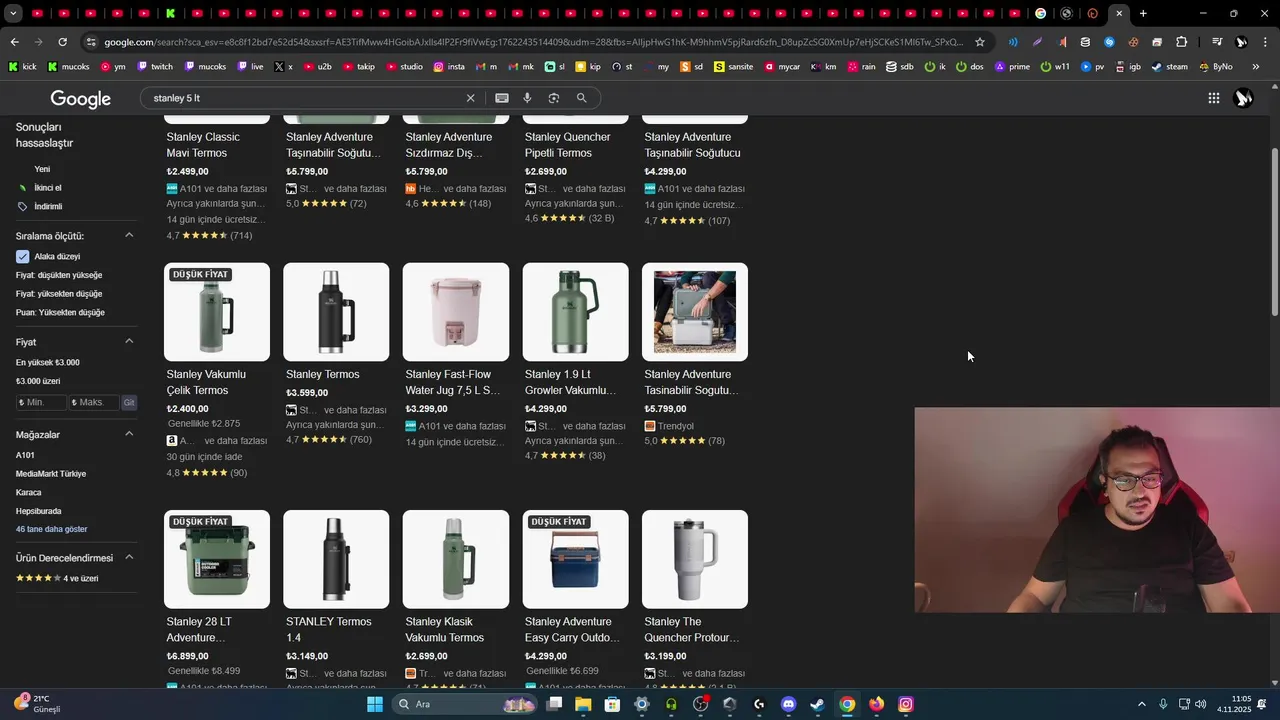Screen dimensions: 1280x720
Task: Open Steam from the taskbar
Action: tap(817, 704)
